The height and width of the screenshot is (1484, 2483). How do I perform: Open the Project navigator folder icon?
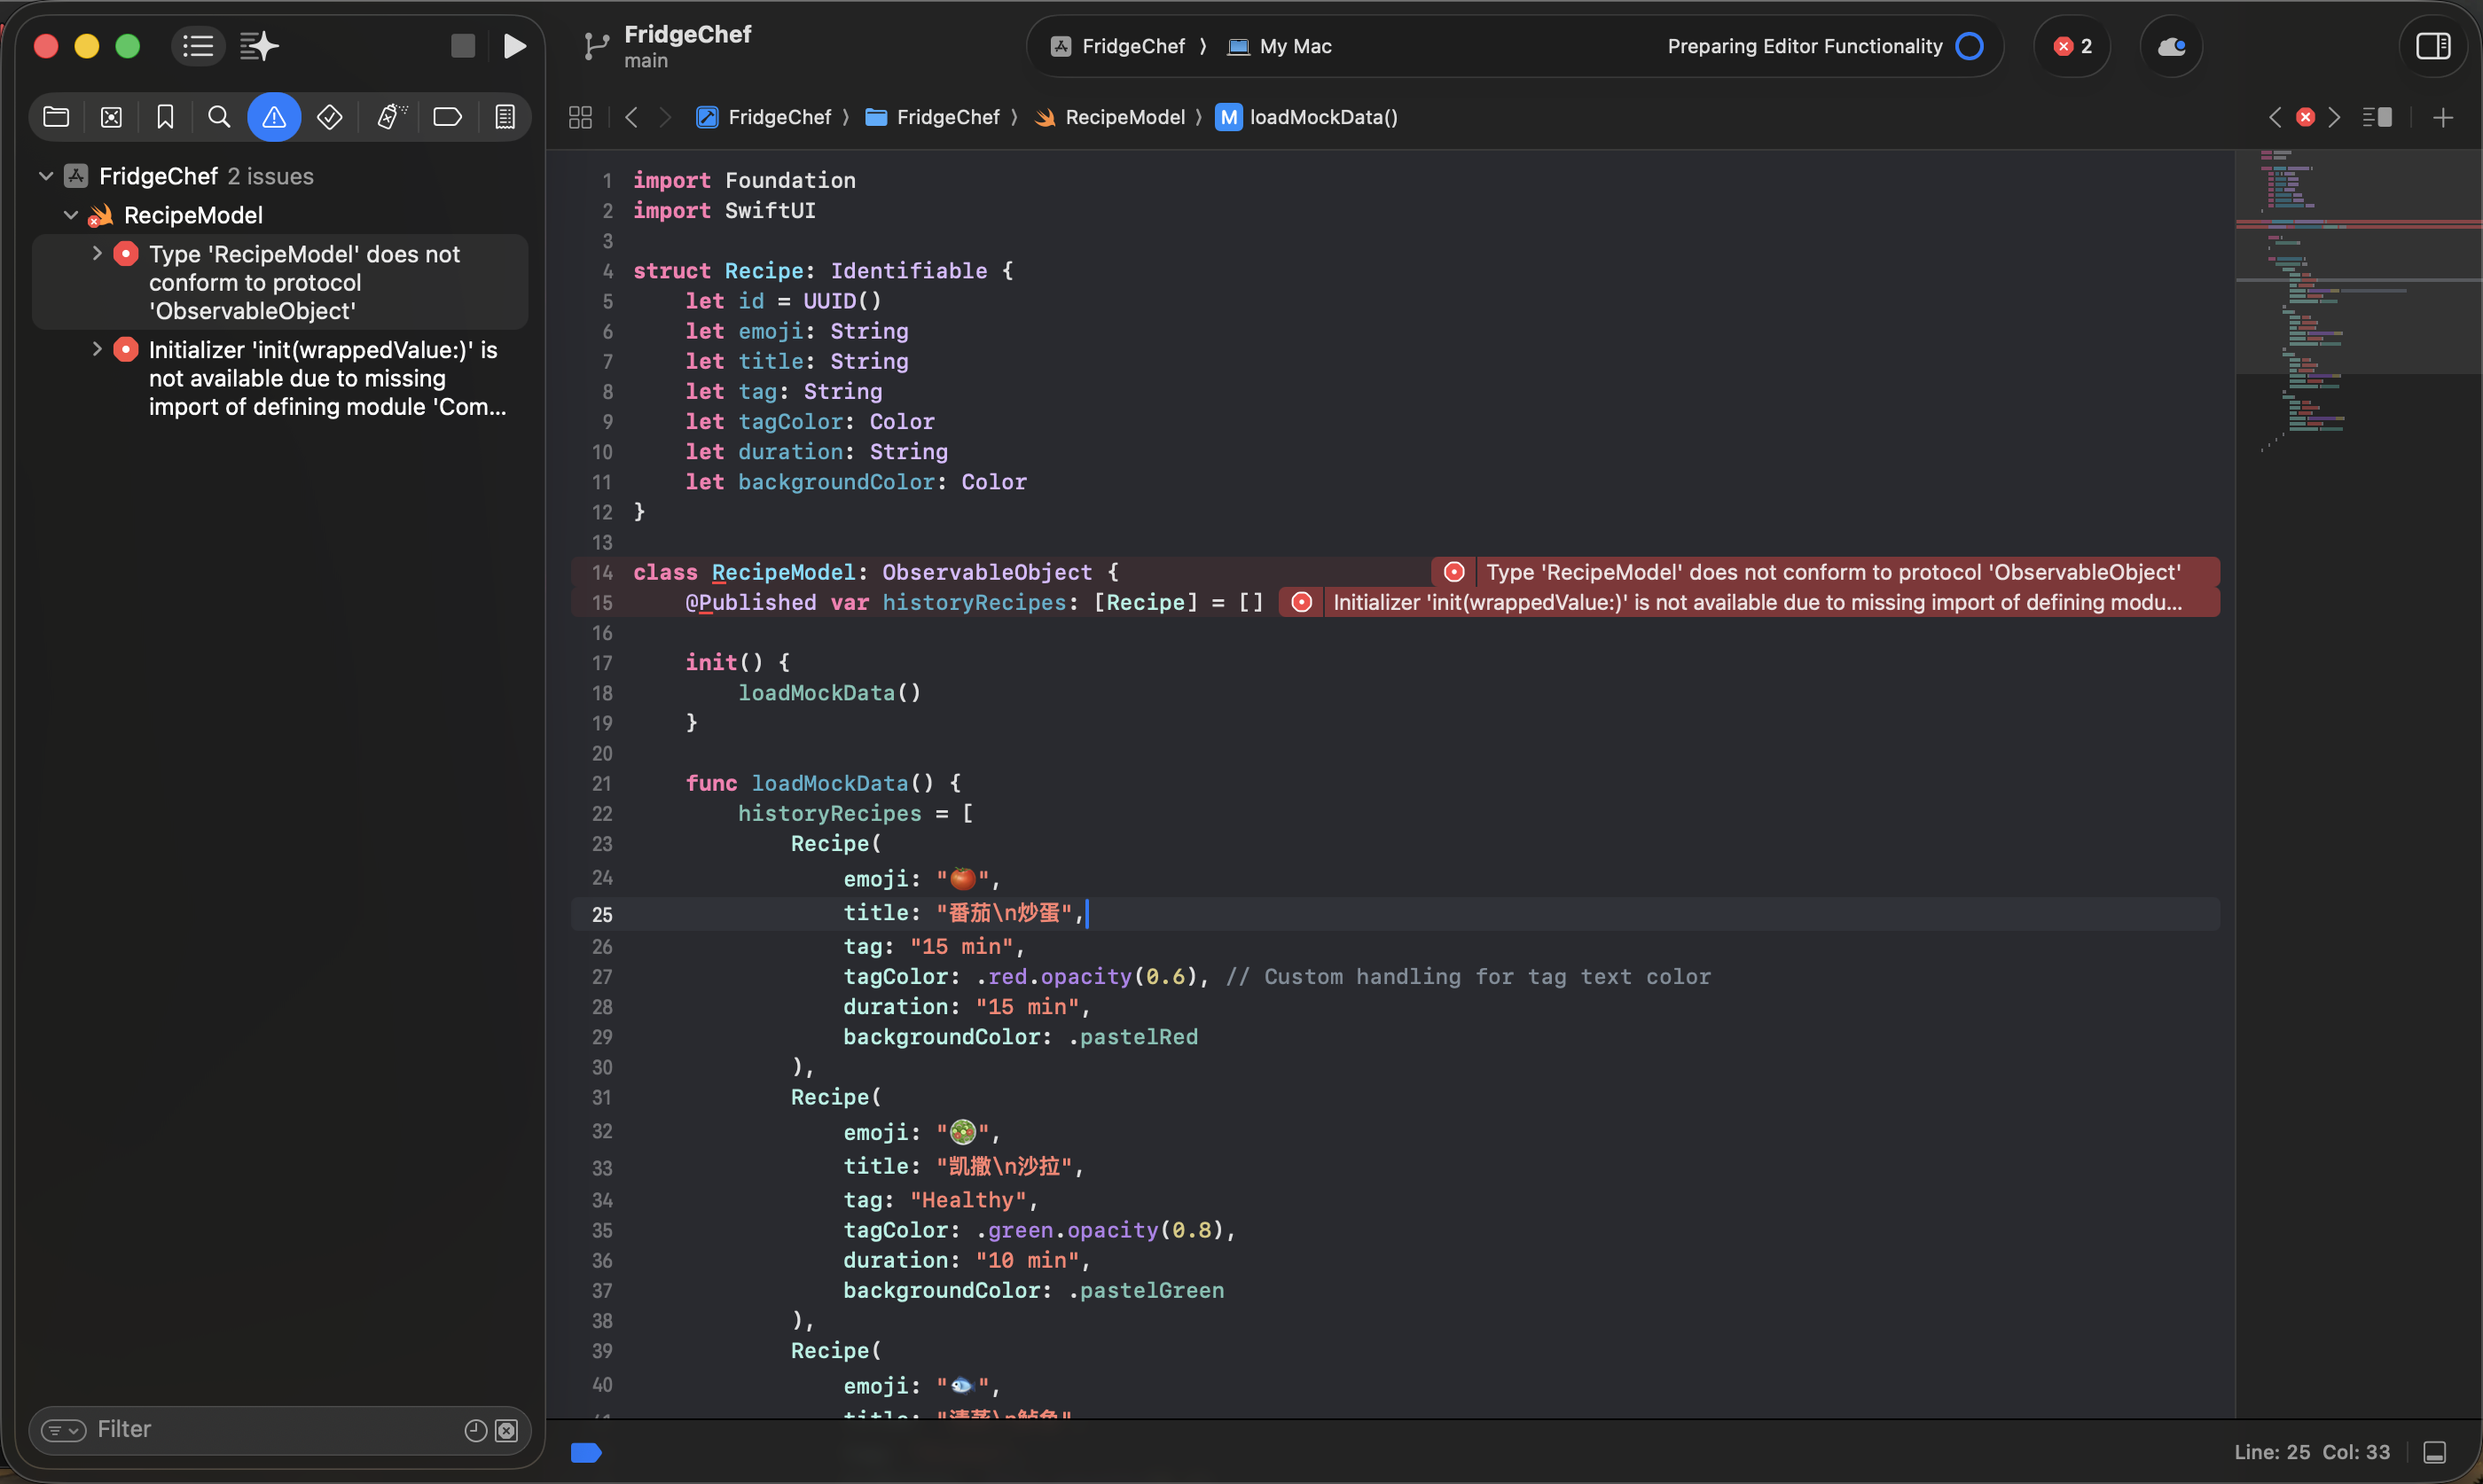[x=56, y=117]
